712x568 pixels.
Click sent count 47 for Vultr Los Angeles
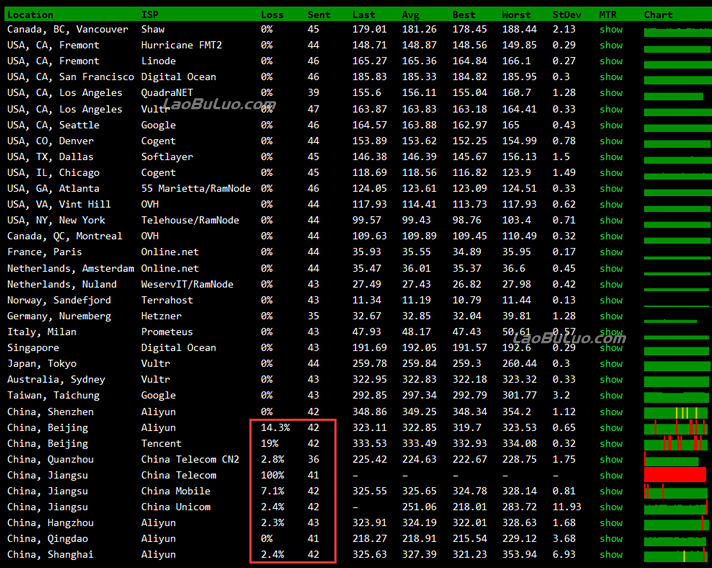[x=313, y=109]
